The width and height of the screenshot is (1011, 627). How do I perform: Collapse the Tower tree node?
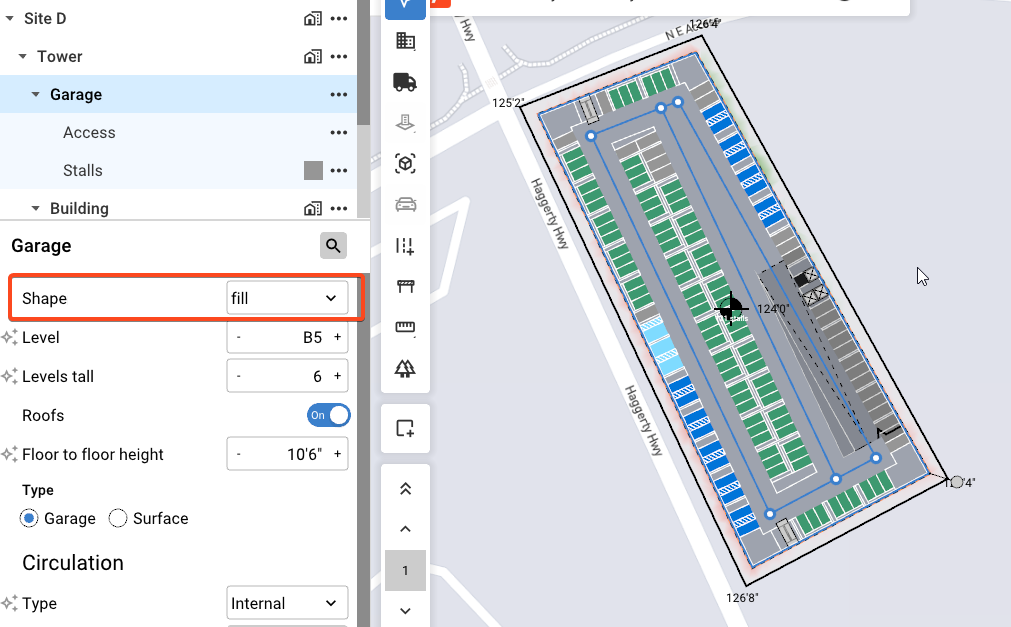23,57
